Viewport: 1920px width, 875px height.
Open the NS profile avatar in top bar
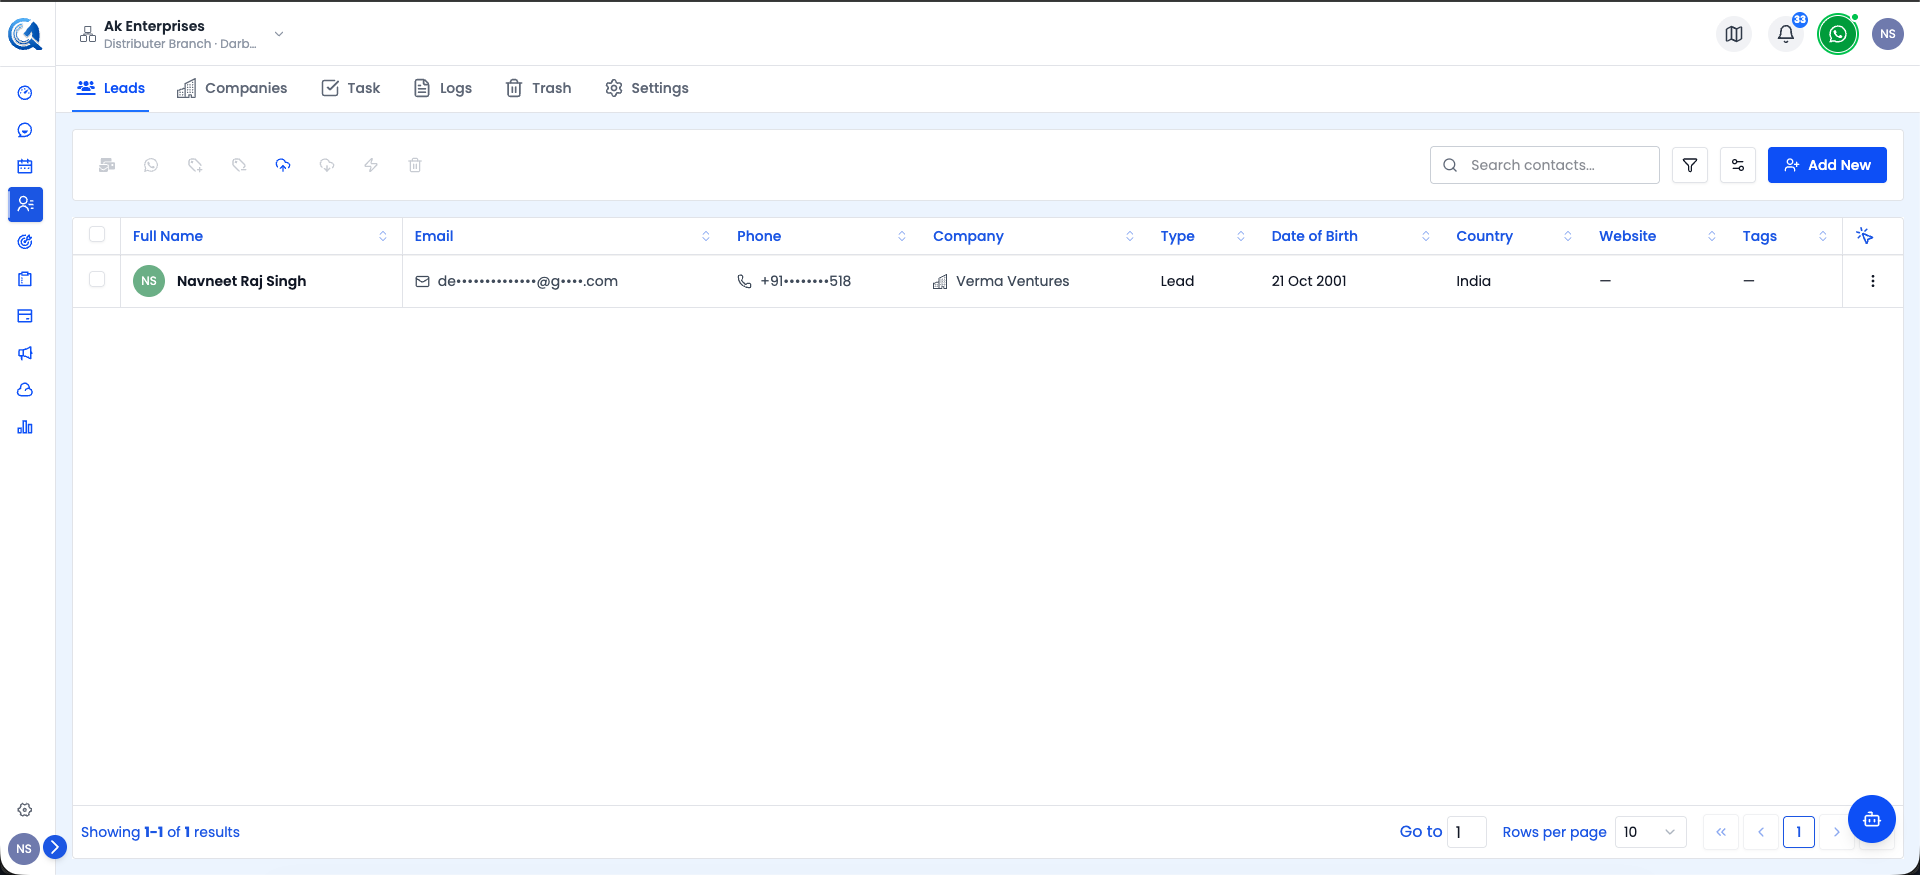tap(1888, 34)
